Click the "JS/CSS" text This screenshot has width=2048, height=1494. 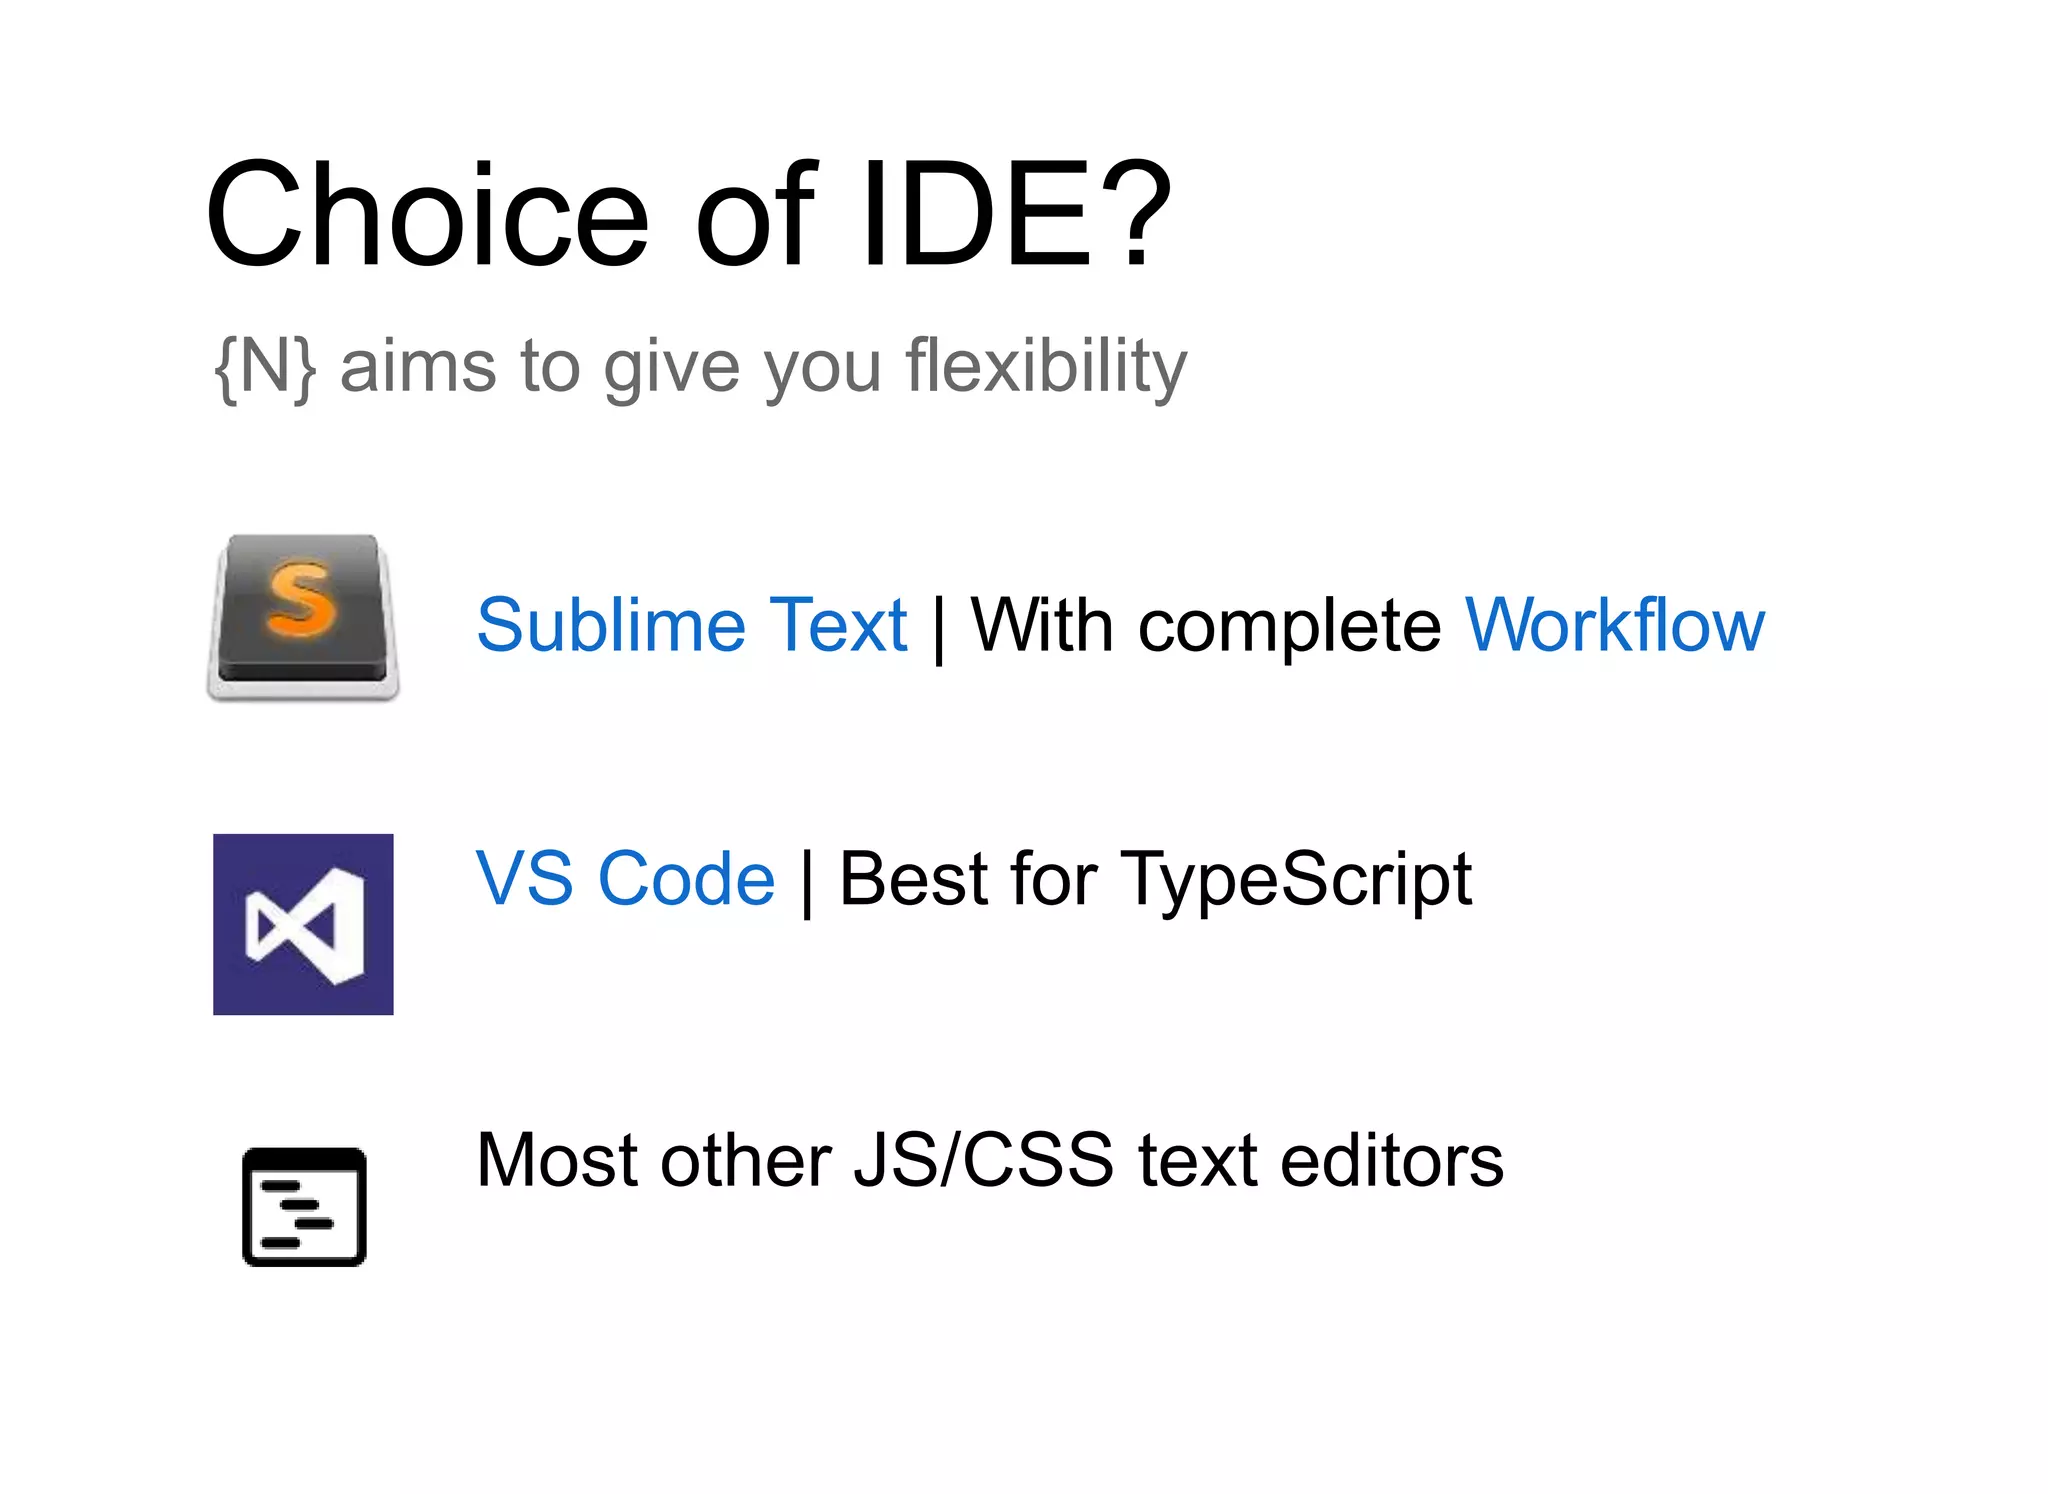tap(983, 1160)
